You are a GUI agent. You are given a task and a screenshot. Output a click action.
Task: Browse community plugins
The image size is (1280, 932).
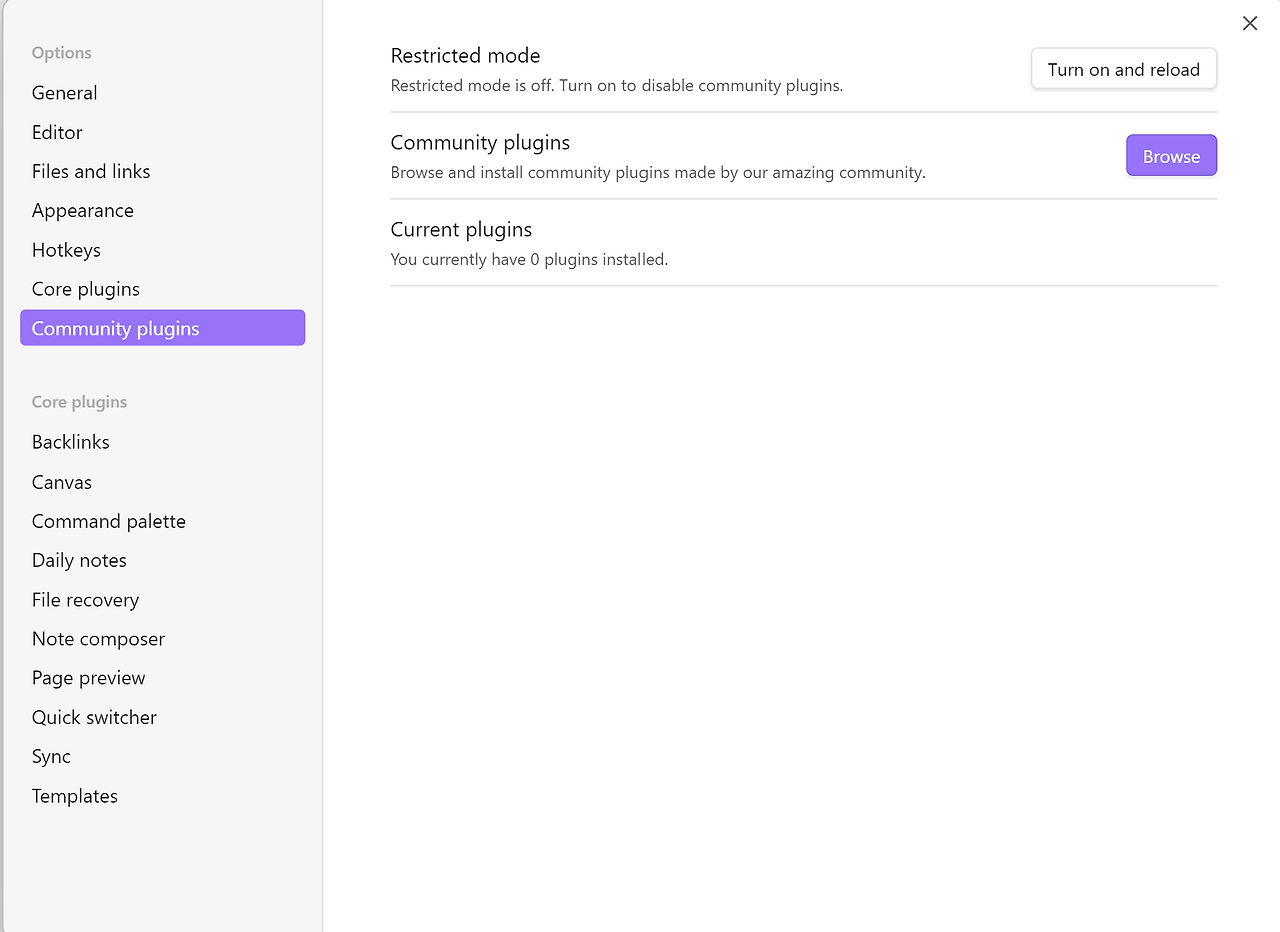1171,156
